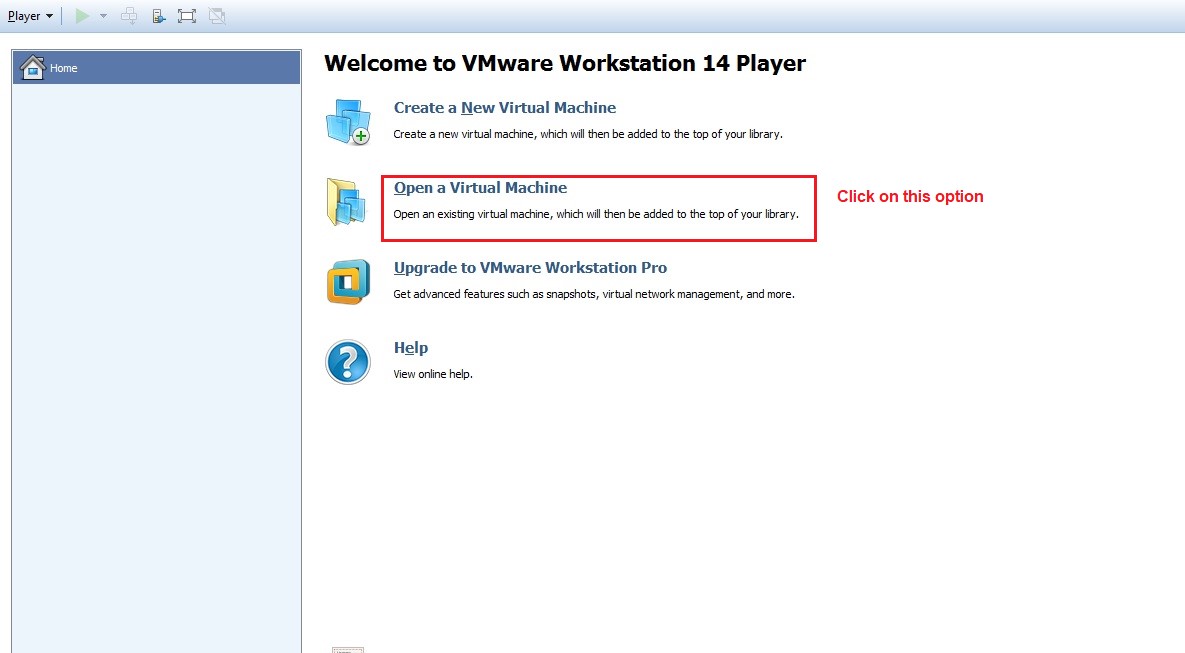Click the green Play virtual machine button
The height and width of the screenshot is (653, 1185).
click(82, 16)
